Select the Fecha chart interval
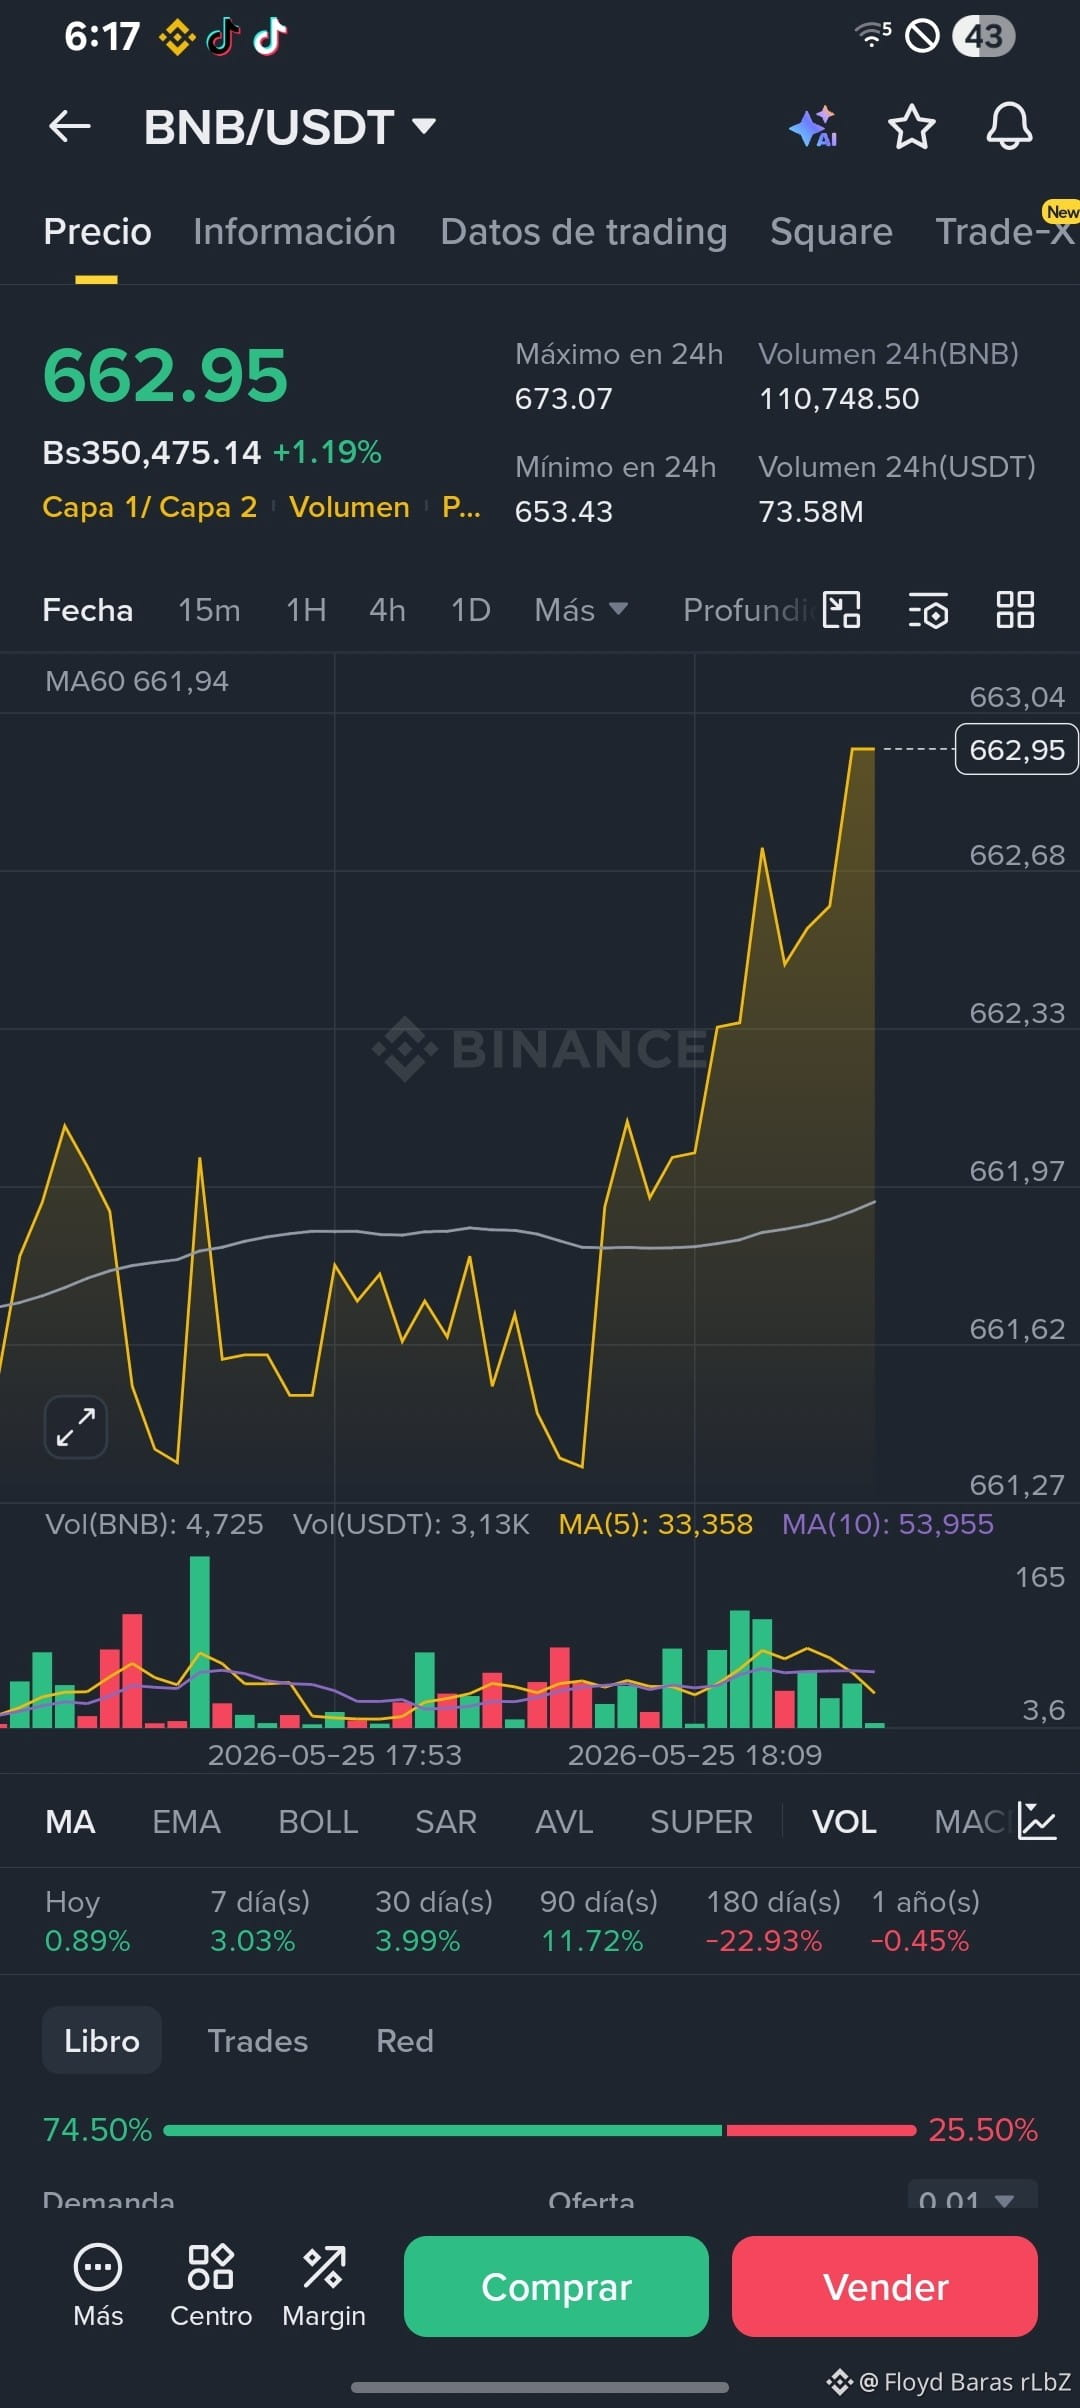The image size is (1080, 2408). click(88, 610)
